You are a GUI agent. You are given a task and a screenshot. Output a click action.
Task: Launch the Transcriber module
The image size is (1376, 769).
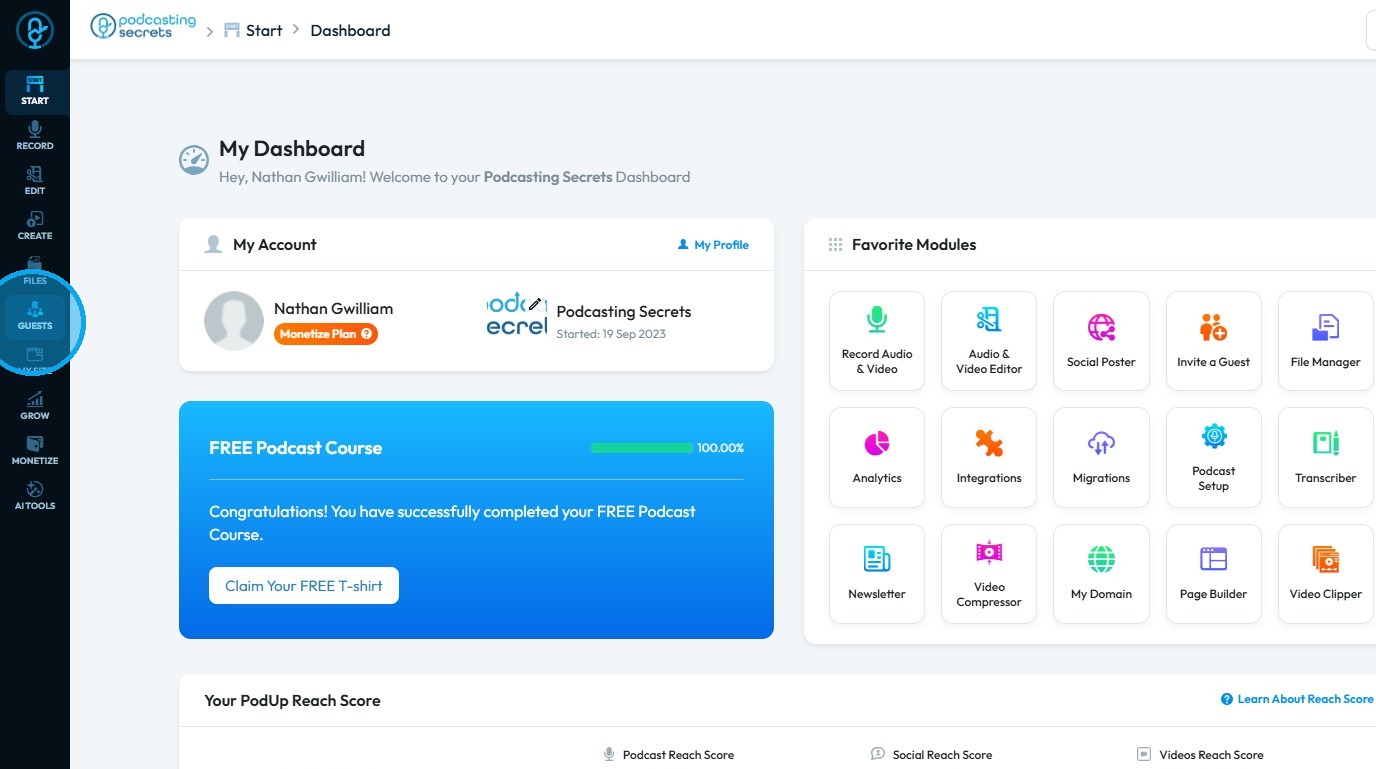(1326, 457)
